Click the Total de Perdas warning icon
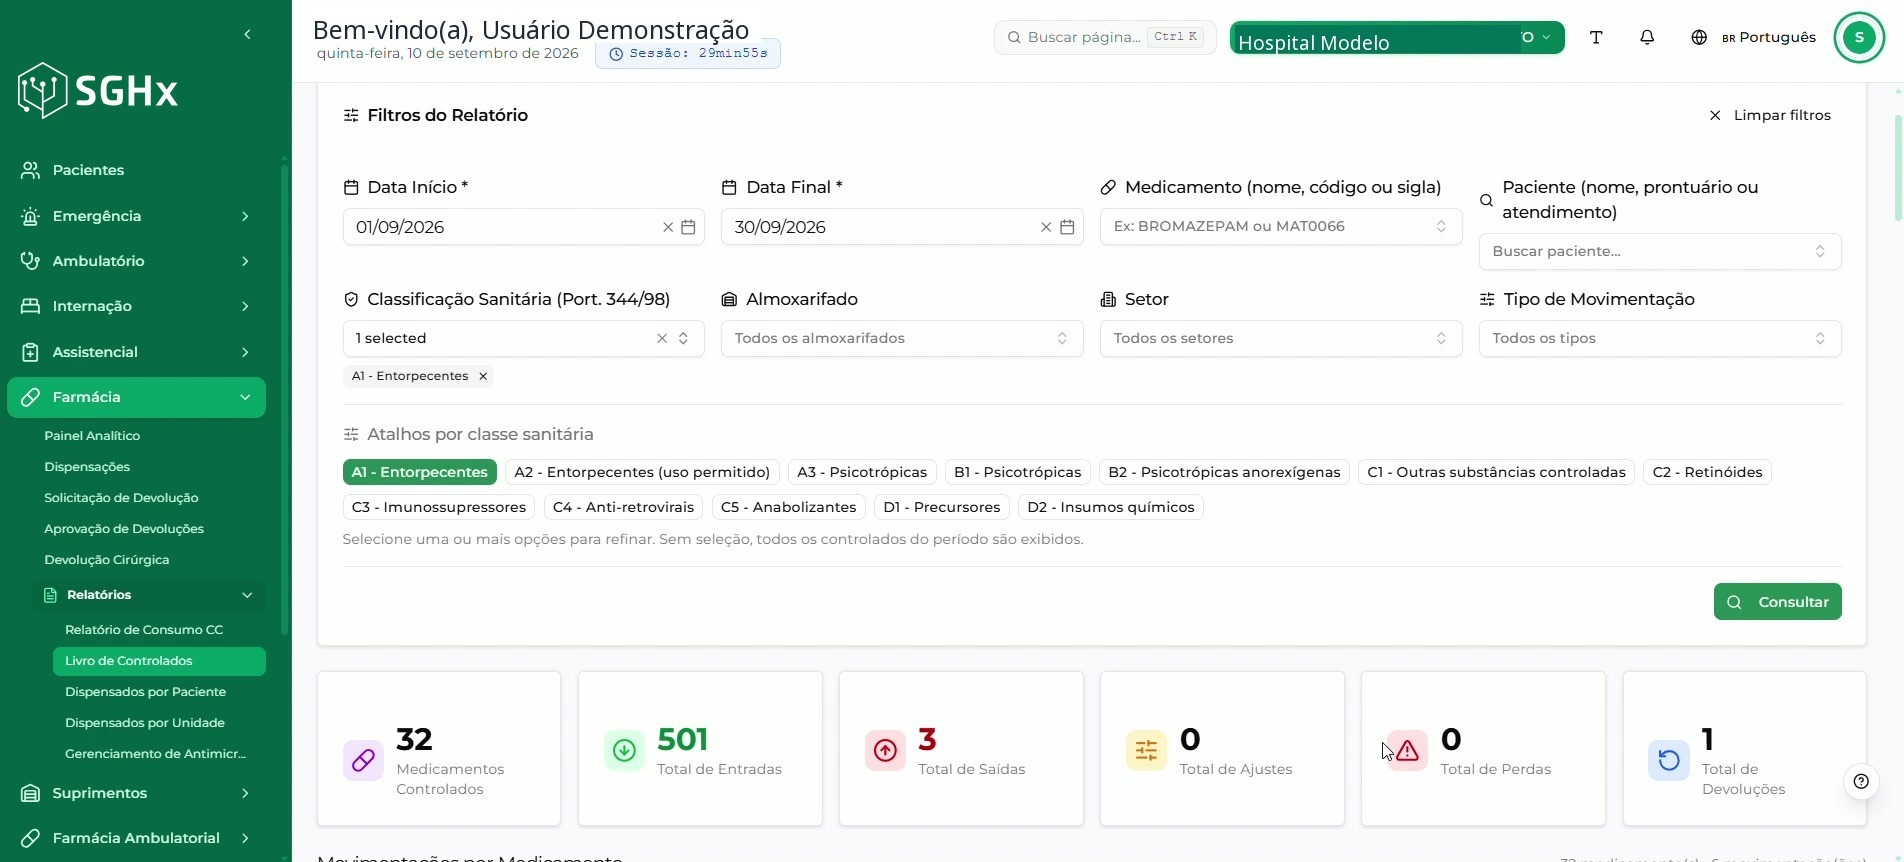Screen dimensions: 1904x862 (1407, 750)
